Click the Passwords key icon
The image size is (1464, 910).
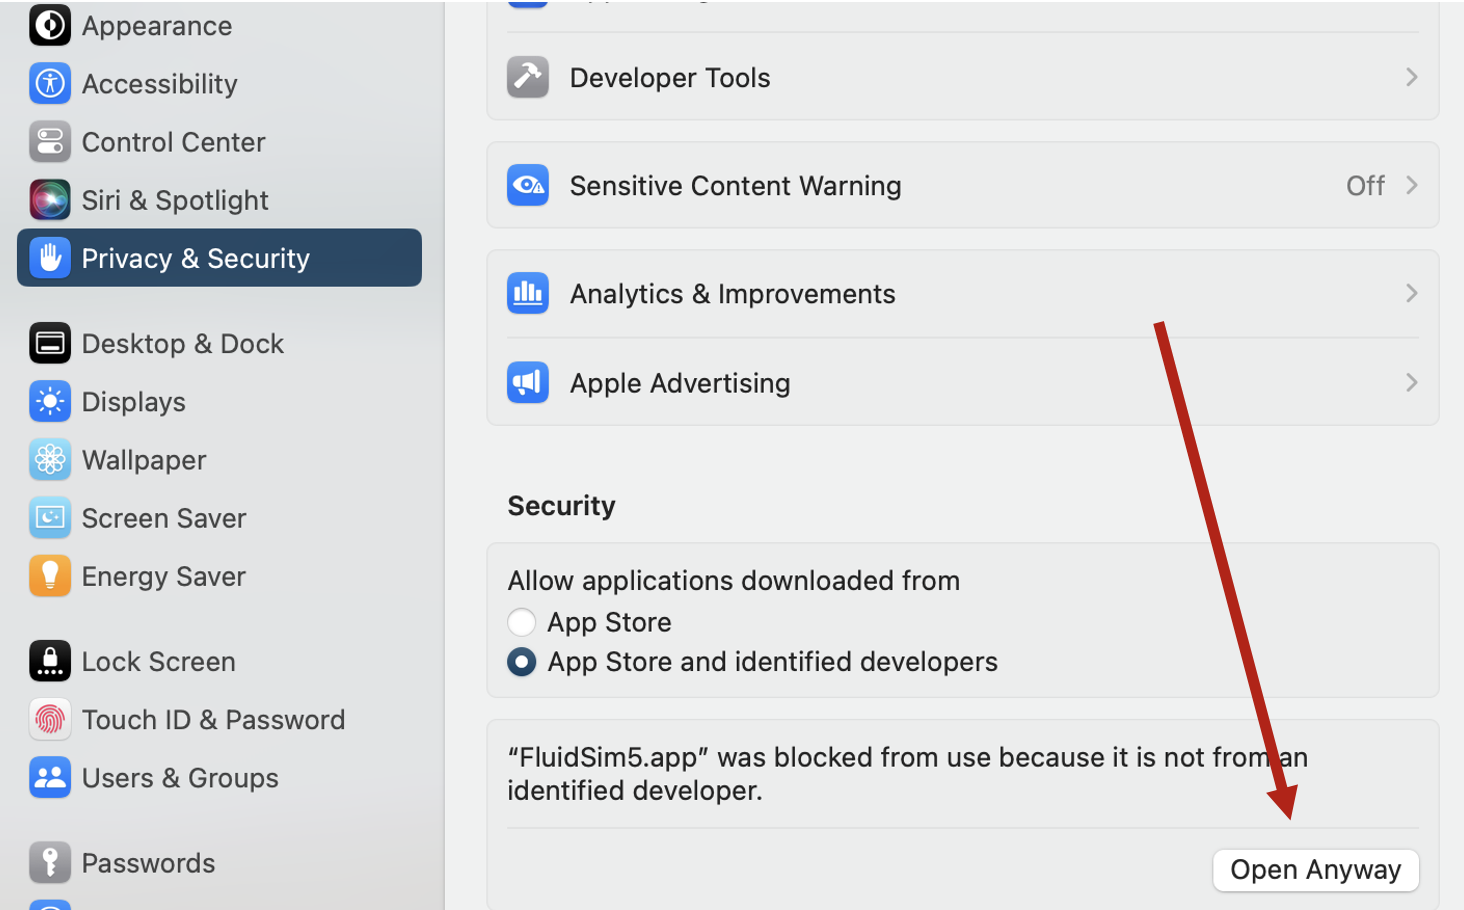(x=49, y=862)
